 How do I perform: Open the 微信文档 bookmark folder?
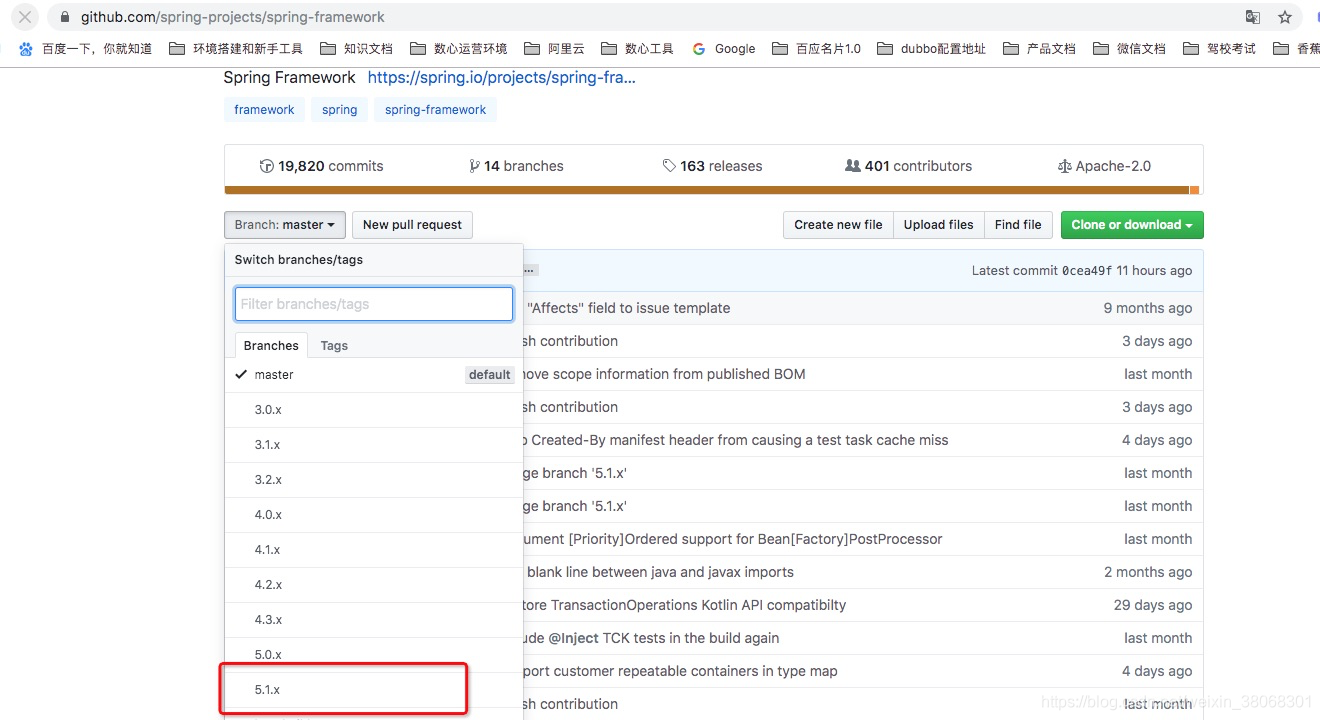[x=1129, y=48]
